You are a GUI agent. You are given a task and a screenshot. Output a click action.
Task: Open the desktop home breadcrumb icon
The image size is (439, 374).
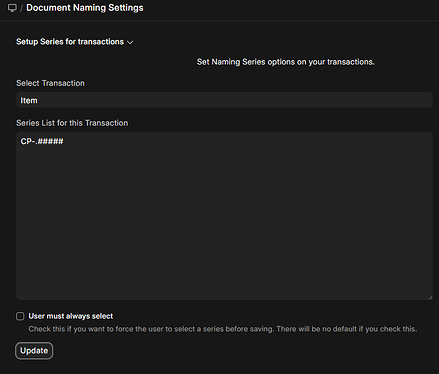click(12, 8)
